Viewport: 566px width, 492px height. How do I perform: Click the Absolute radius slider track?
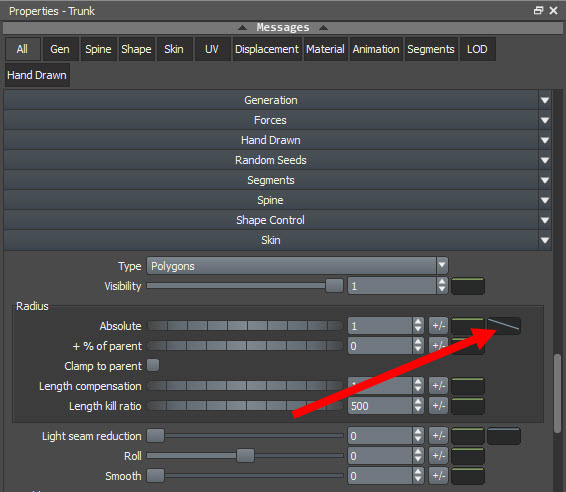coord(245,326)
